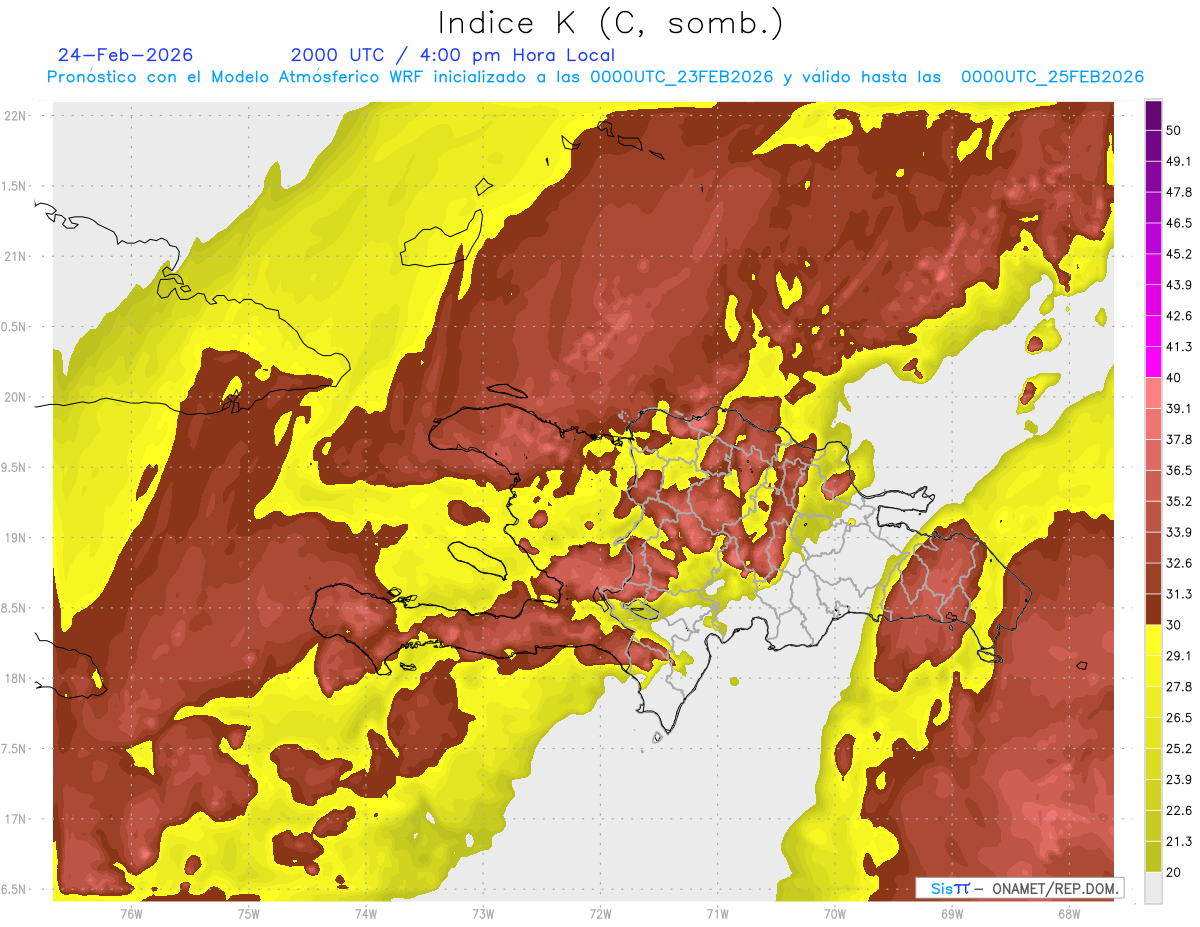Click the "49.1" color bar value
Screen dimensions: 1200x927
click(1178, 161)
